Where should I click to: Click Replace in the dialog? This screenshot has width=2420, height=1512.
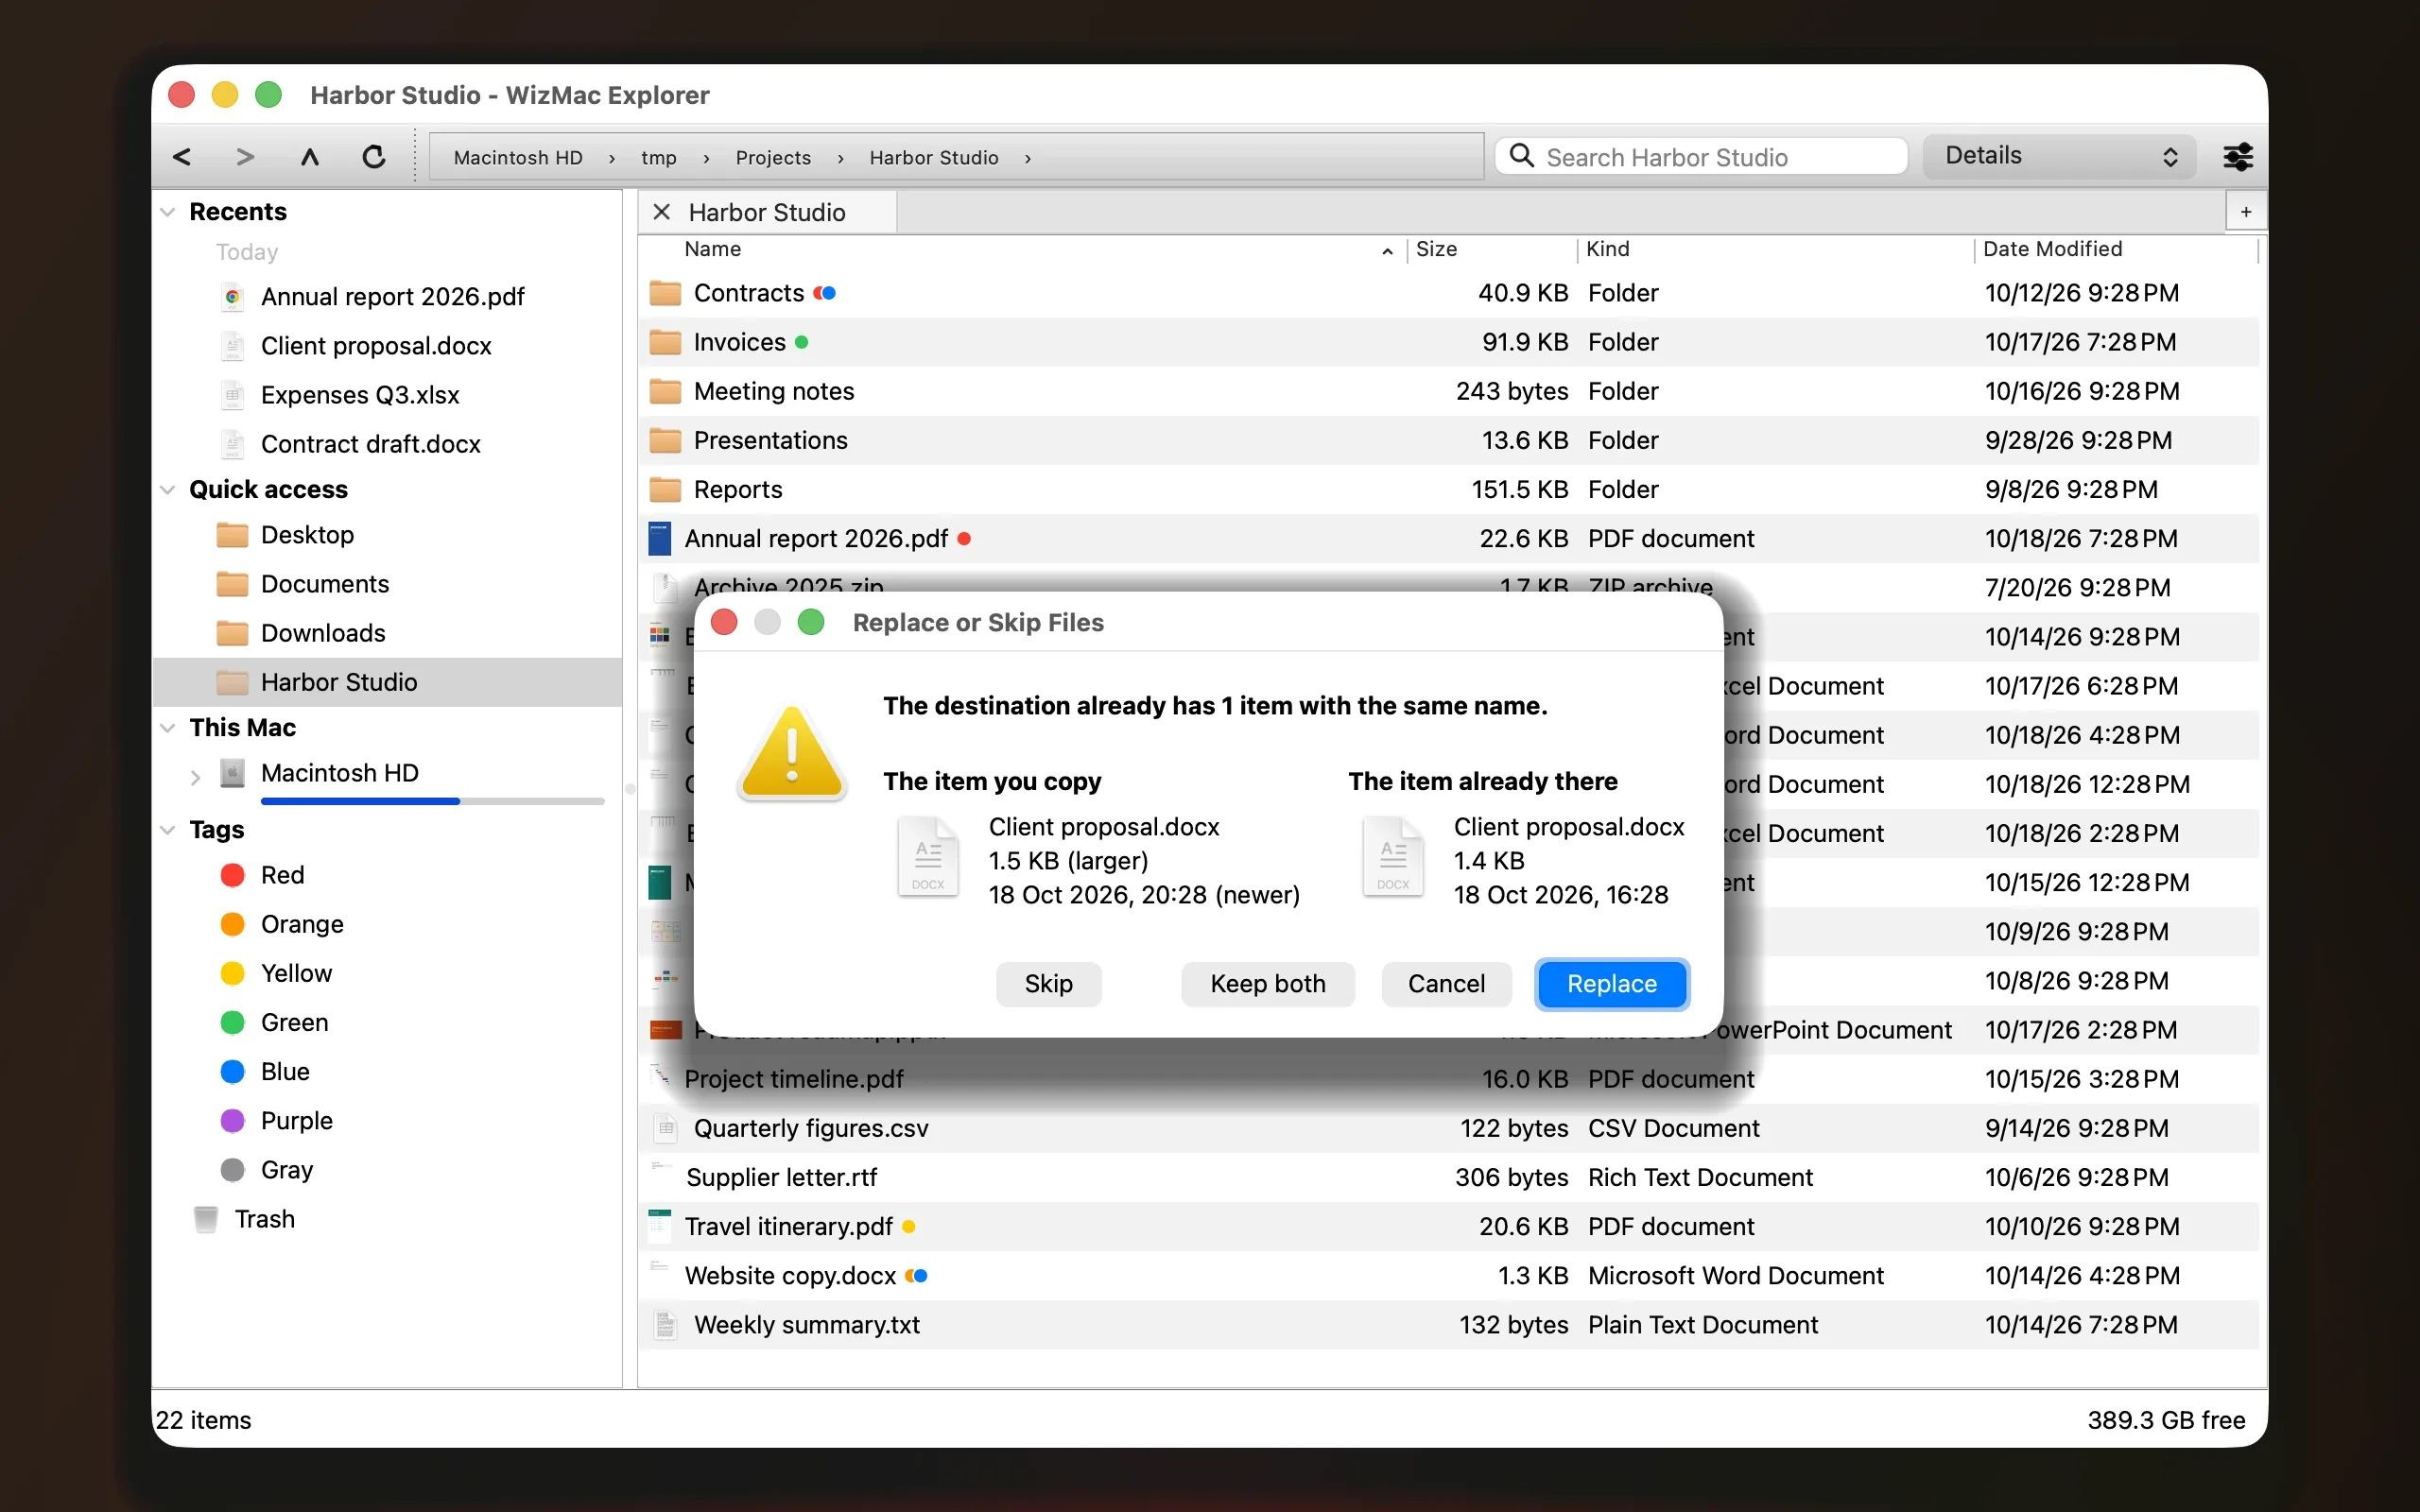tap(1612, 984)
